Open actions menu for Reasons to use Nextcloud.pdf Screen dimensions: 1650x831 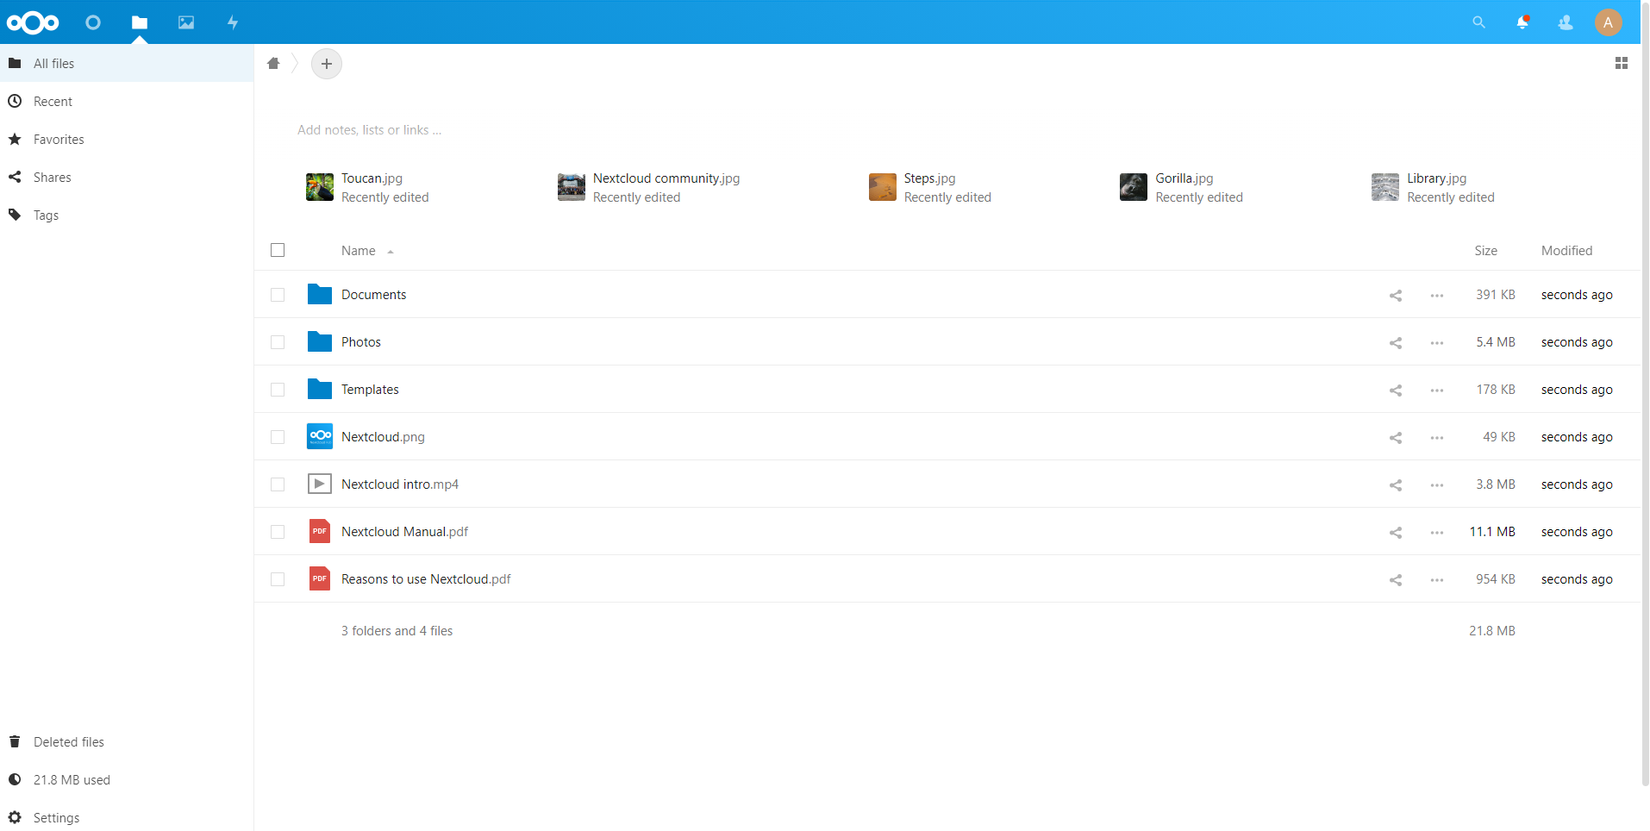[1437, 580]
